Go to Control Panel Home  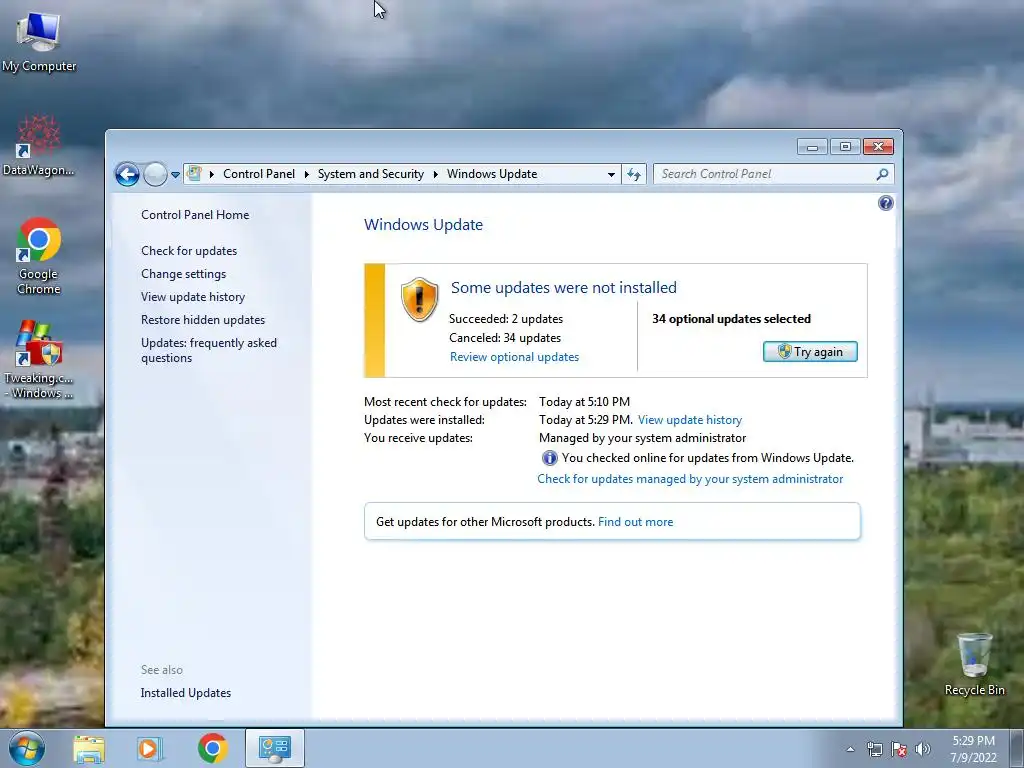(195, 215)
